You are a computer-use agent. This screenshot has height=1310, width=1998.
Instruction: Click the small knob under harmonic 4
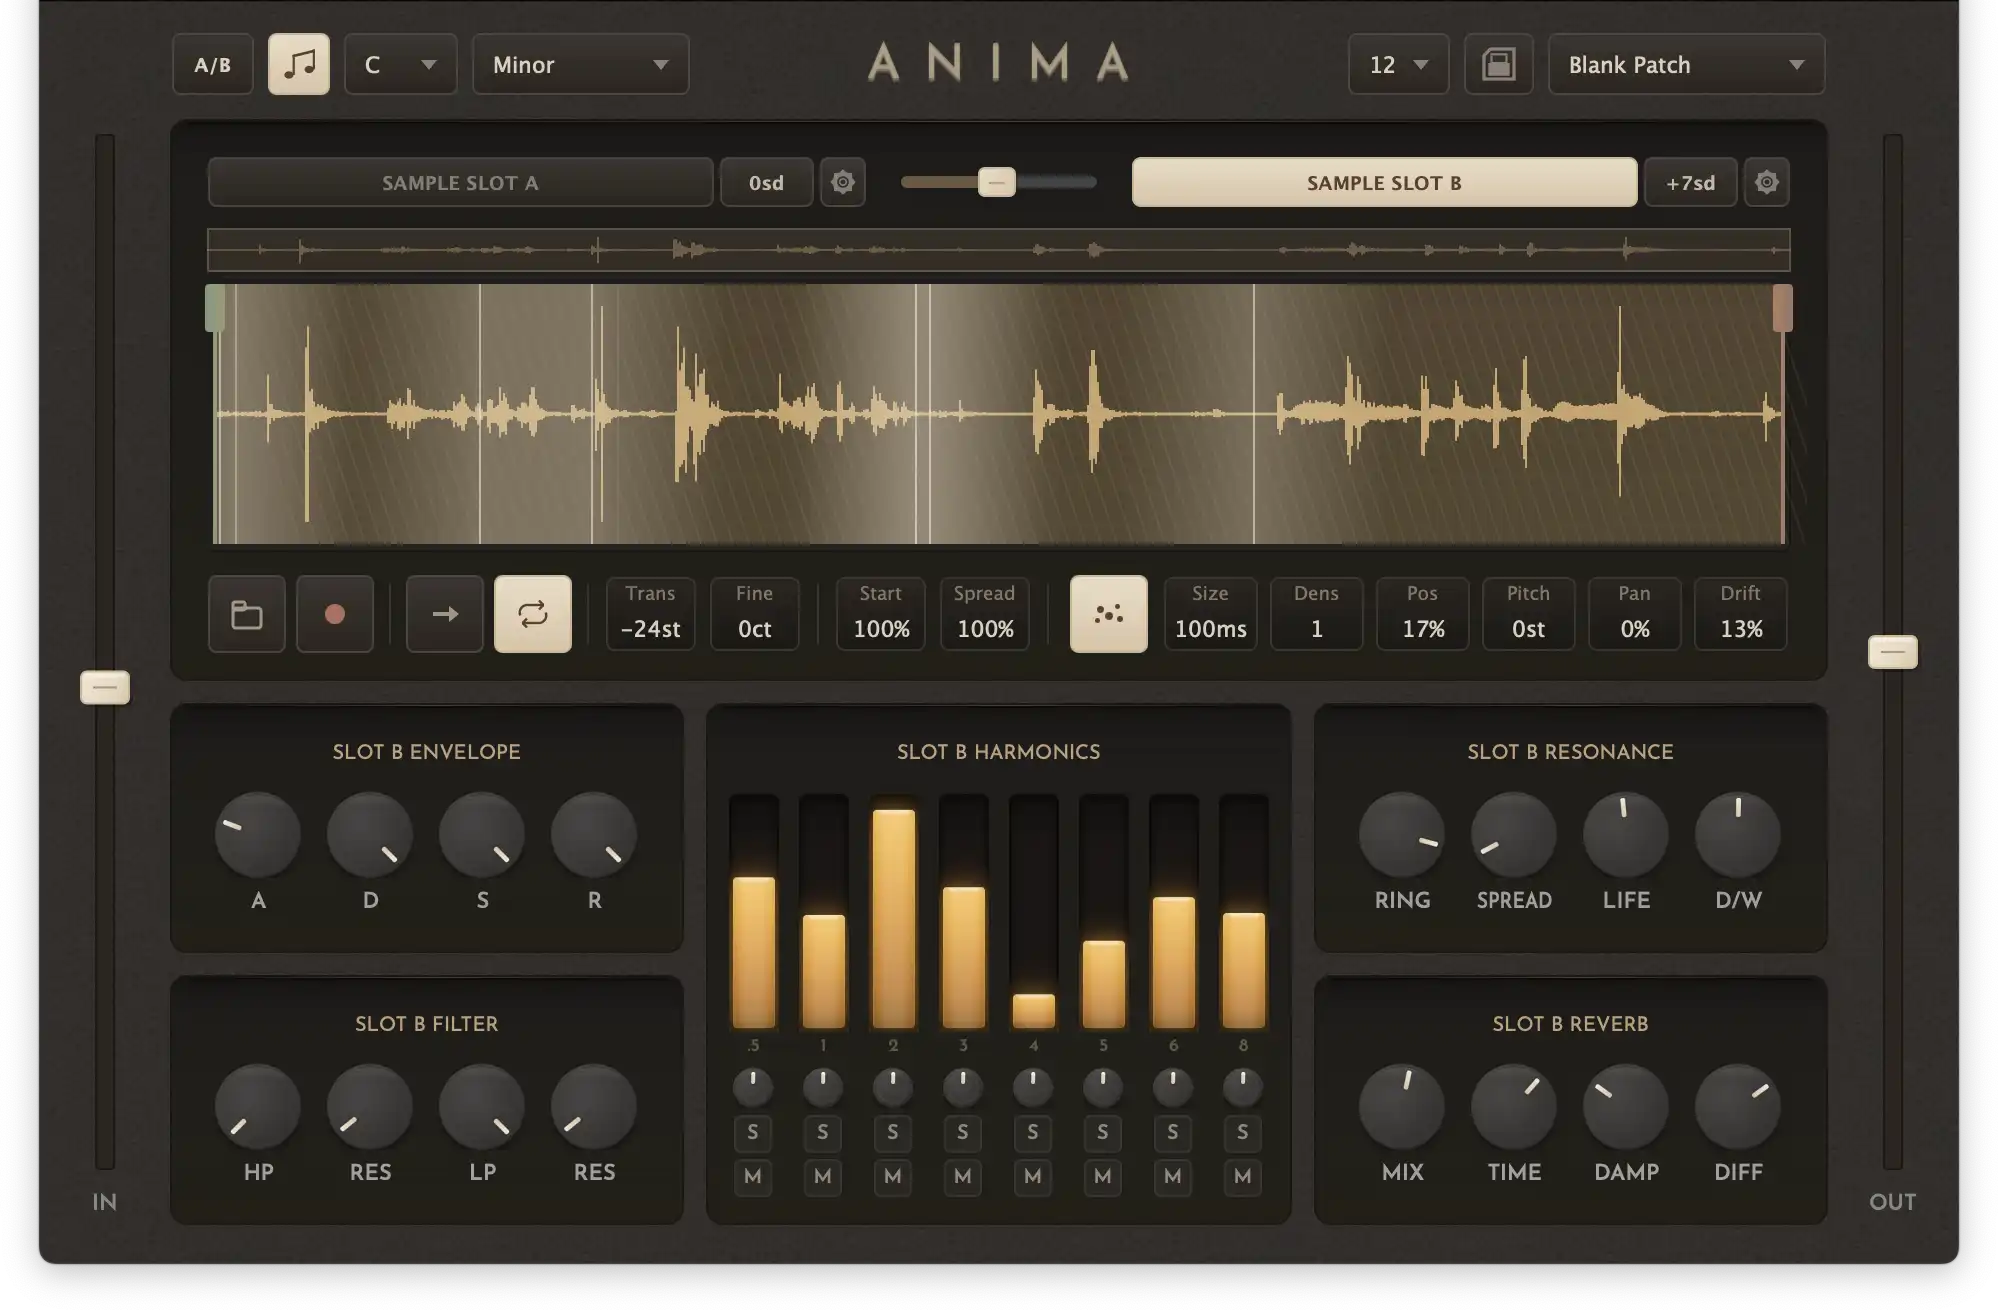tap(1033, 1086)
